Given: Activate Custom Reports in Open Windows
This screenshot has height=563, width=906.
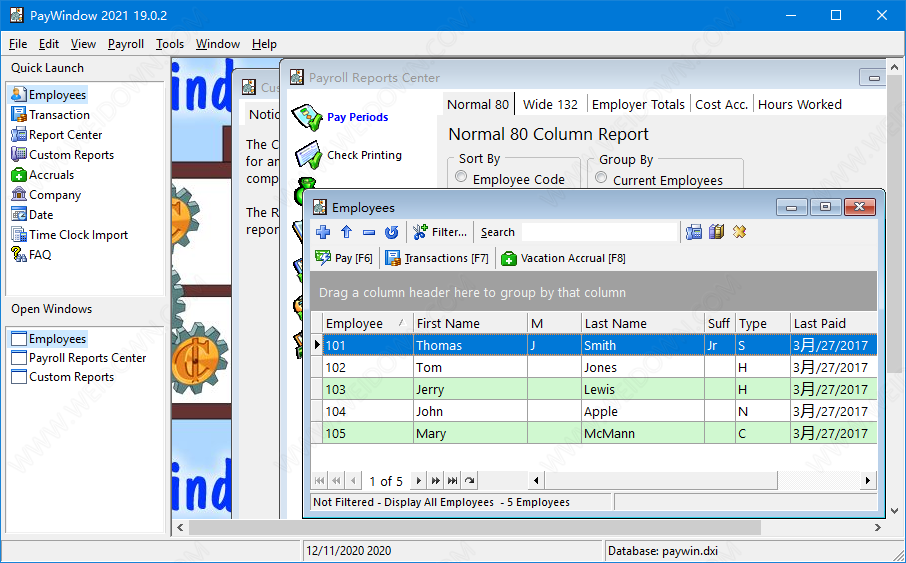Looking at the screenshot, I should [62, 377].
